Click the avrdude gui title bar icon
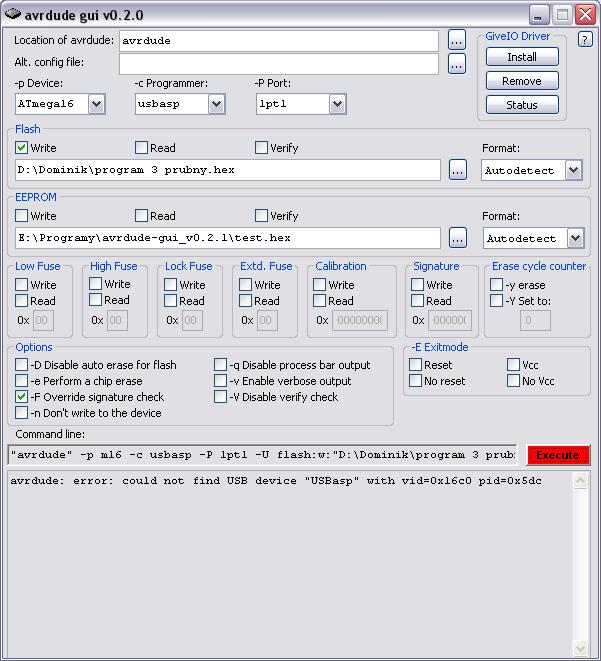 coord(13,14)
